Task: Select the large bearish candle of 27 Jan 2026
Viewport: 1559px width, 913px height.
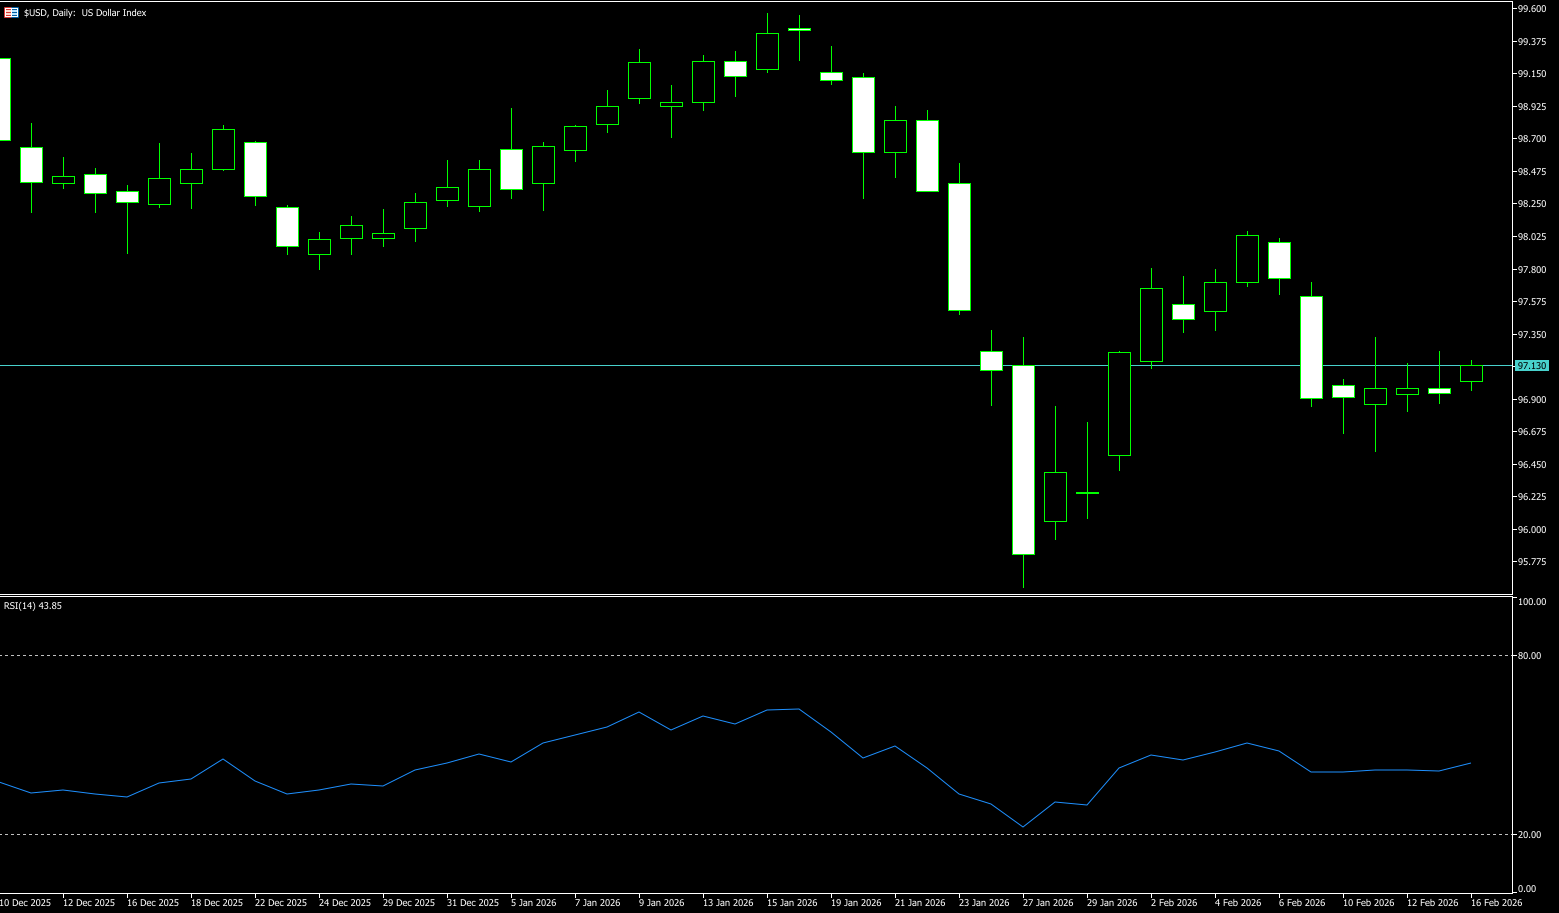Action: [1023, 460]
